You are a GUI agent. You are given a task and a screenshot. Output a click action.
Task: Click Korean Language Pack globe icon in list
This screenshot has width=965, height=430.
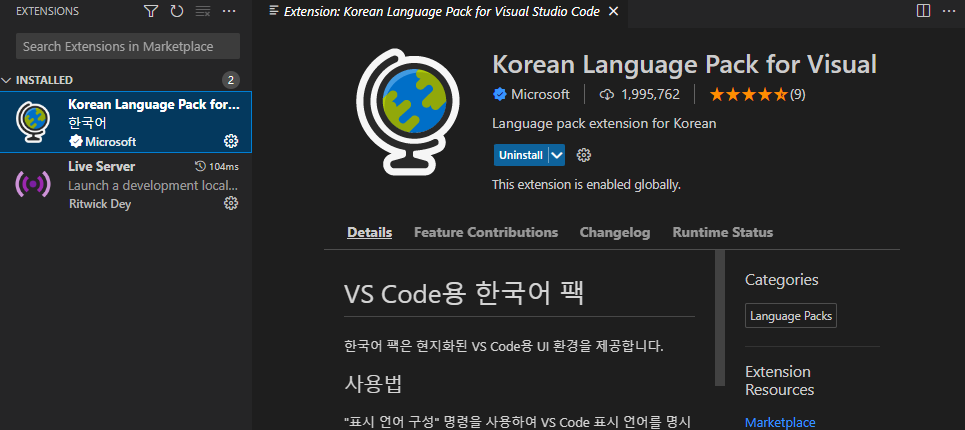click(x=33, y=122)
